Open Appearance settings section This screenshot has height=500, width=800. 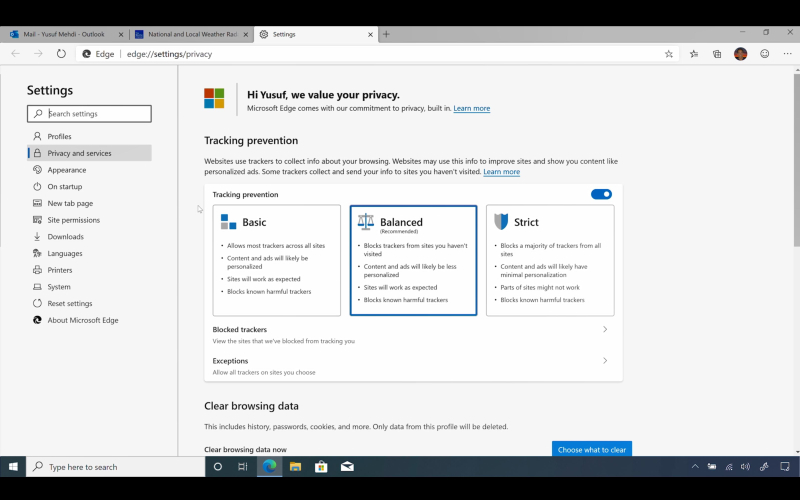(89, 170)
